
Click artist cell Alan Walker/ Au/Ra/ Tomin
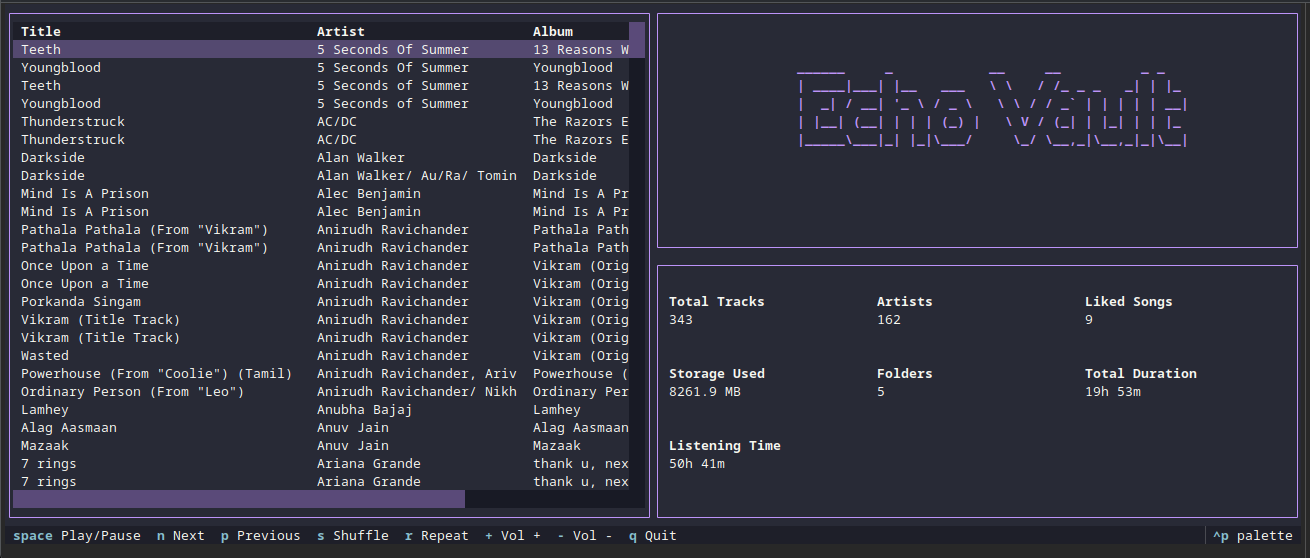[417, 175]
